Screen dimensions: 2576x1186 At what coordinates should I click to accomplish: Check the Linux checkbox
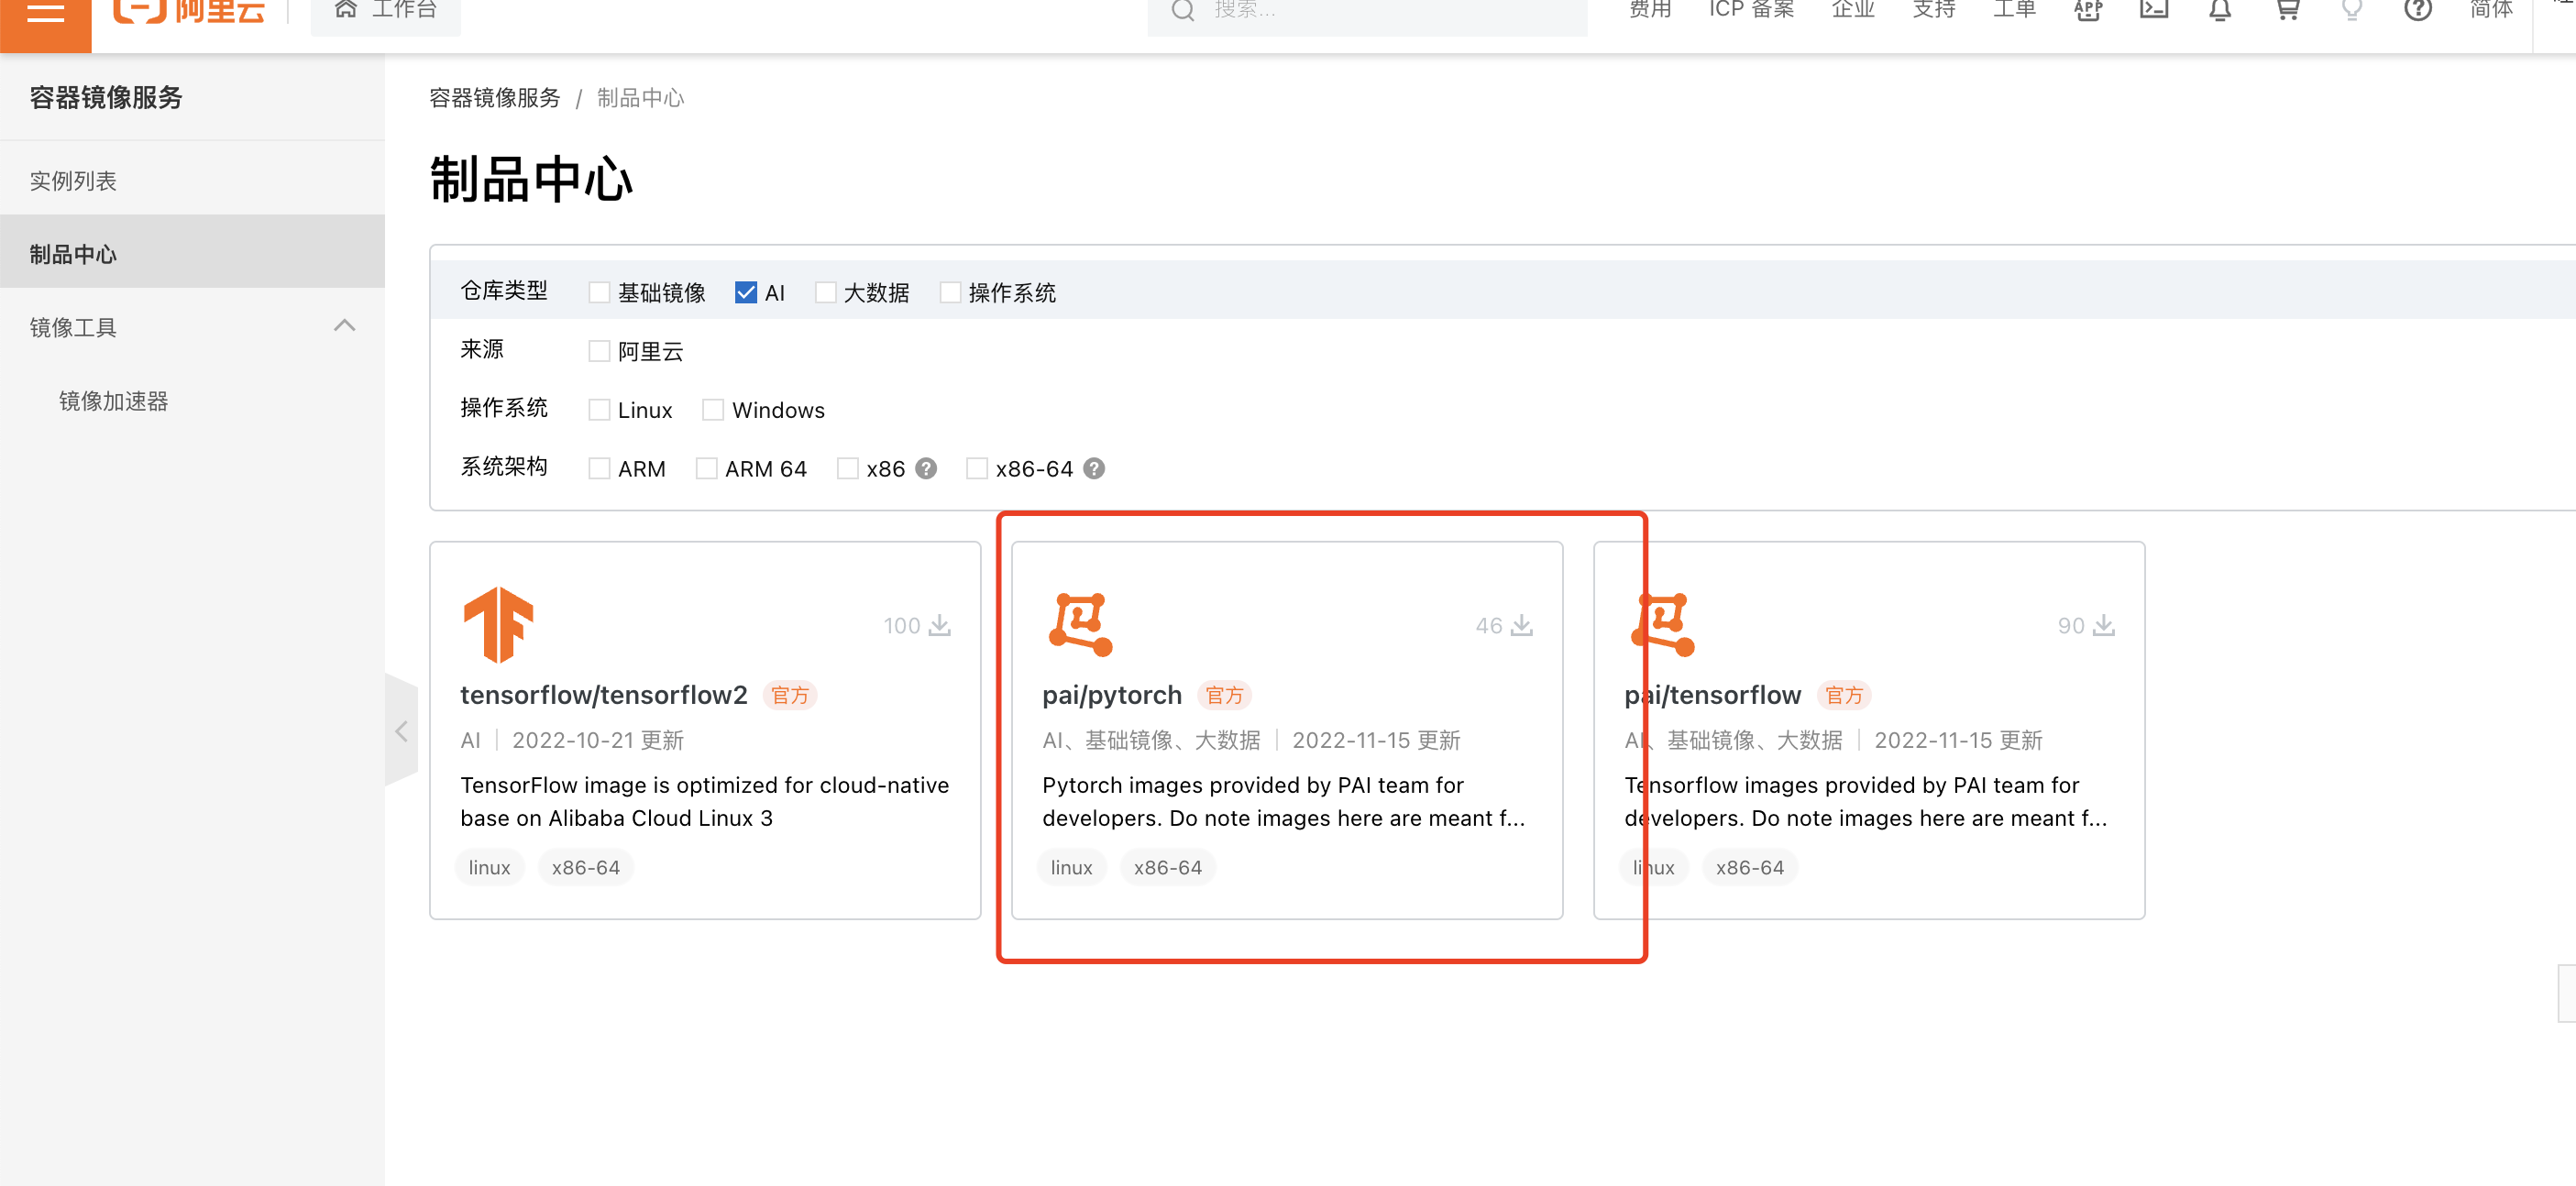[x=599, y=410]
